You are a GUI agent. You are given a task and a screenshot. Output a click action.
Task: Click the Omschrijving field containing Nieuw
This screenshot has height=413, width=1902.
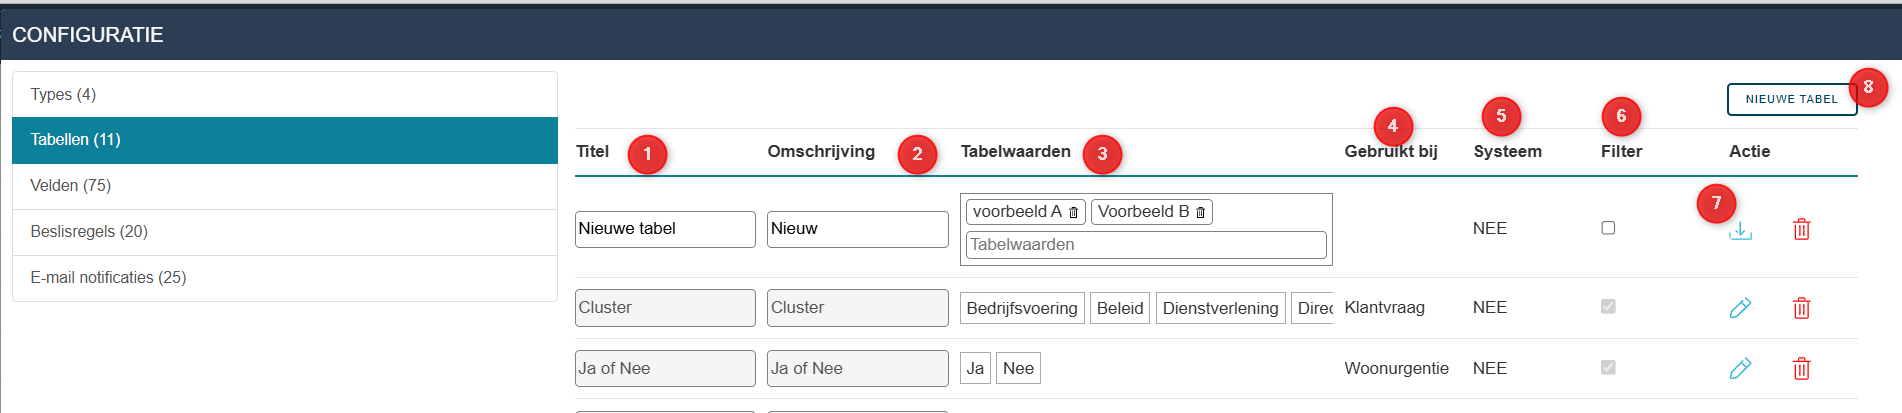[857, 229]
